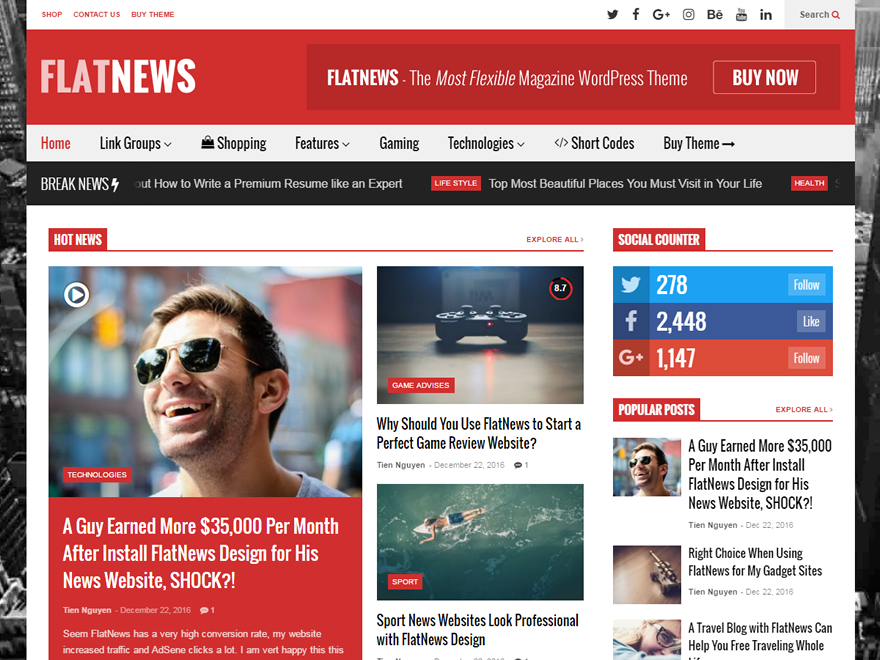Open the surfer Sport article thumbnail
Image resolution: width=880 pixels, height=660 pixels.
(x=480, y=542)
